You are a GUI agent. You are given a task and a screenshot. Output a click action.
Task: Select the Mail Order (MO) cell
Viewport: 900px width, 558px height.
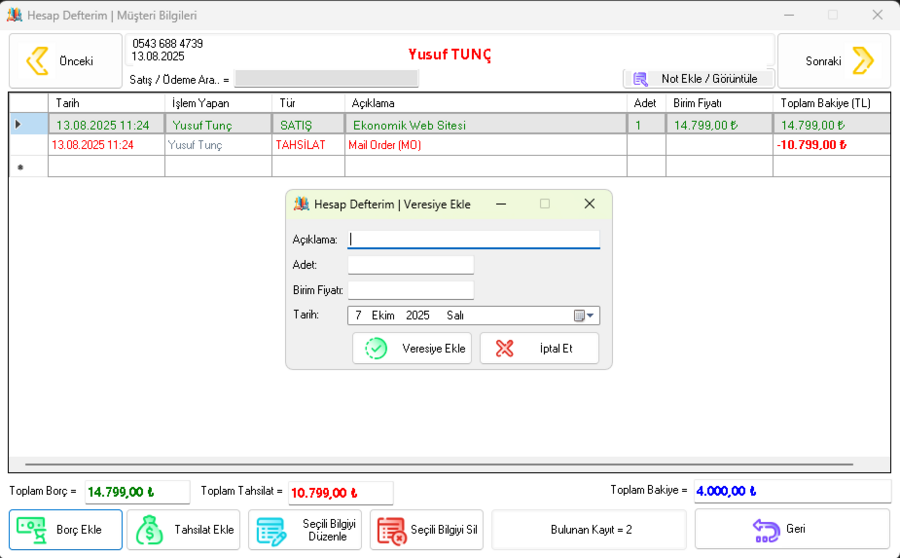[486, 145]
